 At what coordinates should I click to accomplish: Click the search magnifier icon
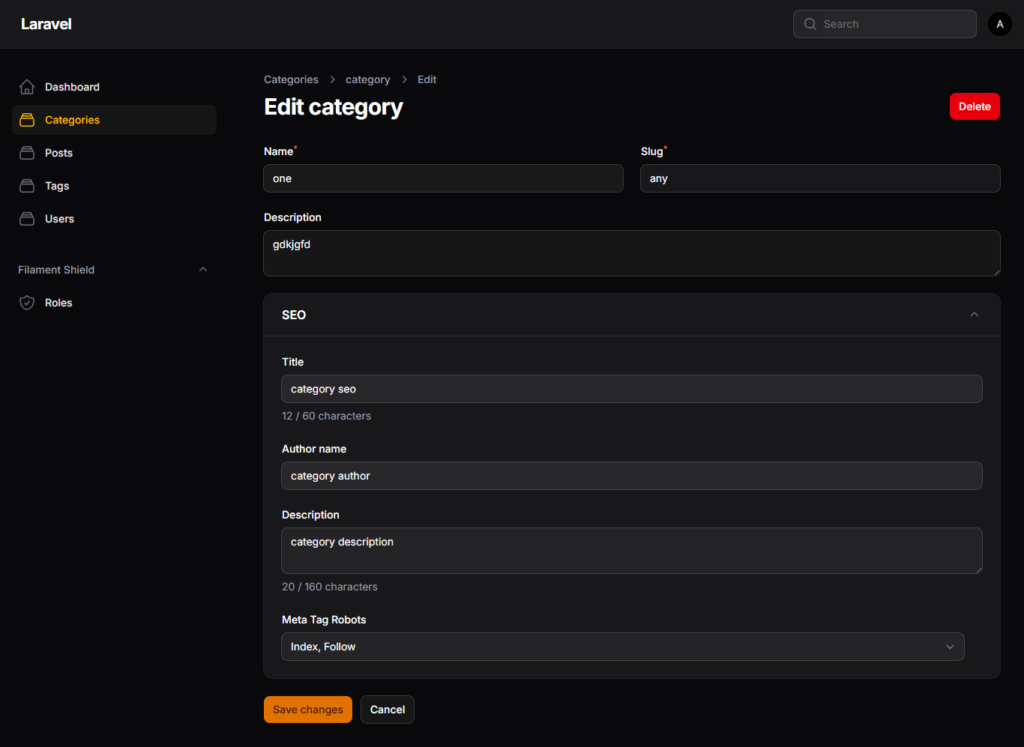tap(810, 24)
